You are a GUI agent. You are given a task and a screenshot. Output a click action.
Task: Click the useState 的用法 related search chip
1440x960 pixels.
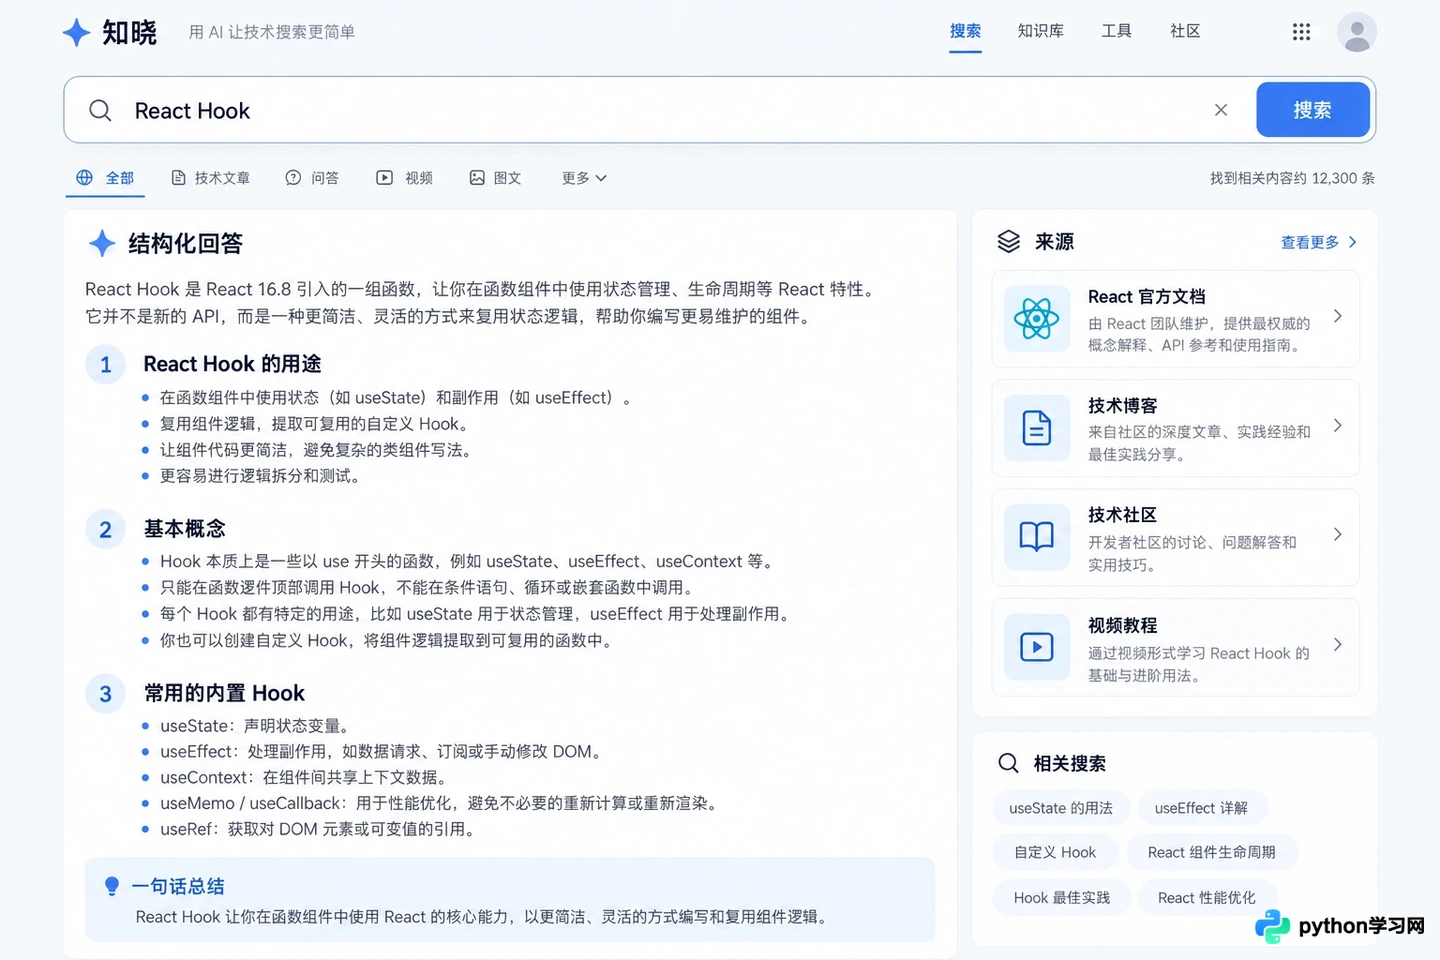1060,808
